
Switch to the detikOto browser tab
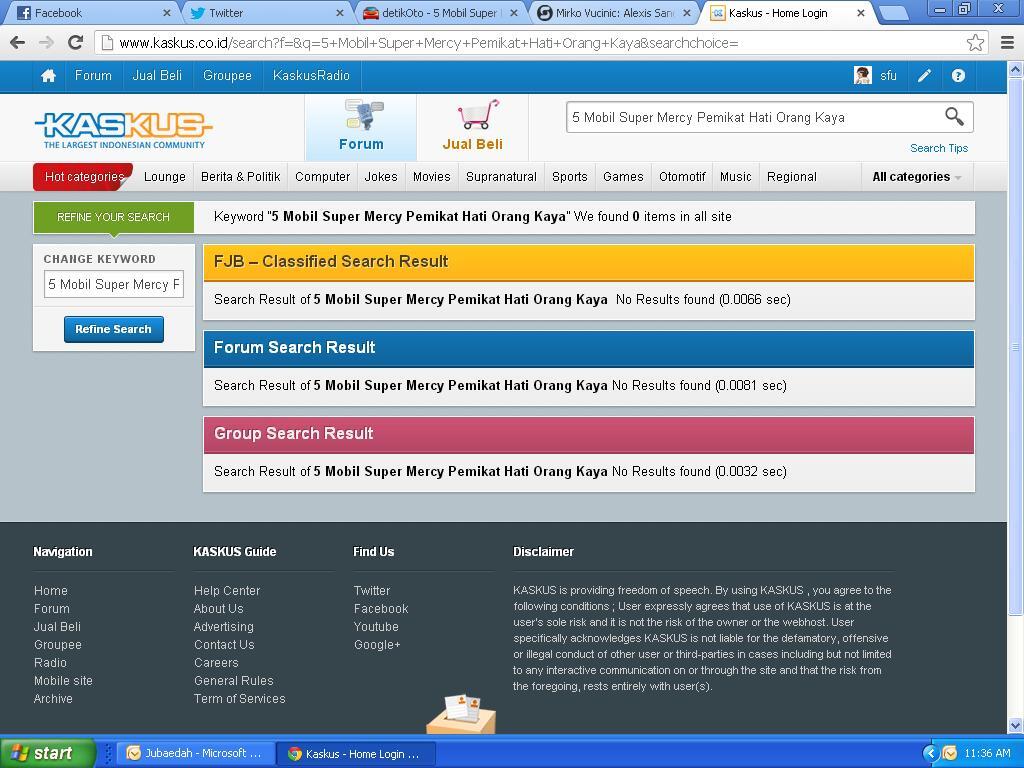coord(439,12)
